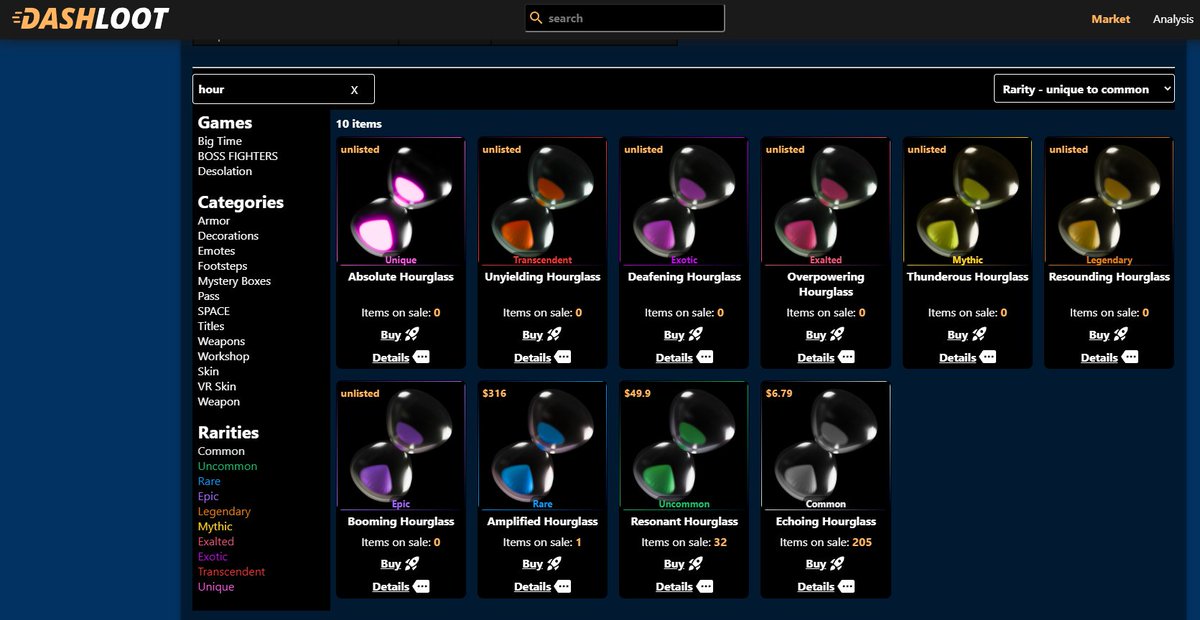Click rocket icon beside Absolute Hourglass Buy

pos(413,334)
